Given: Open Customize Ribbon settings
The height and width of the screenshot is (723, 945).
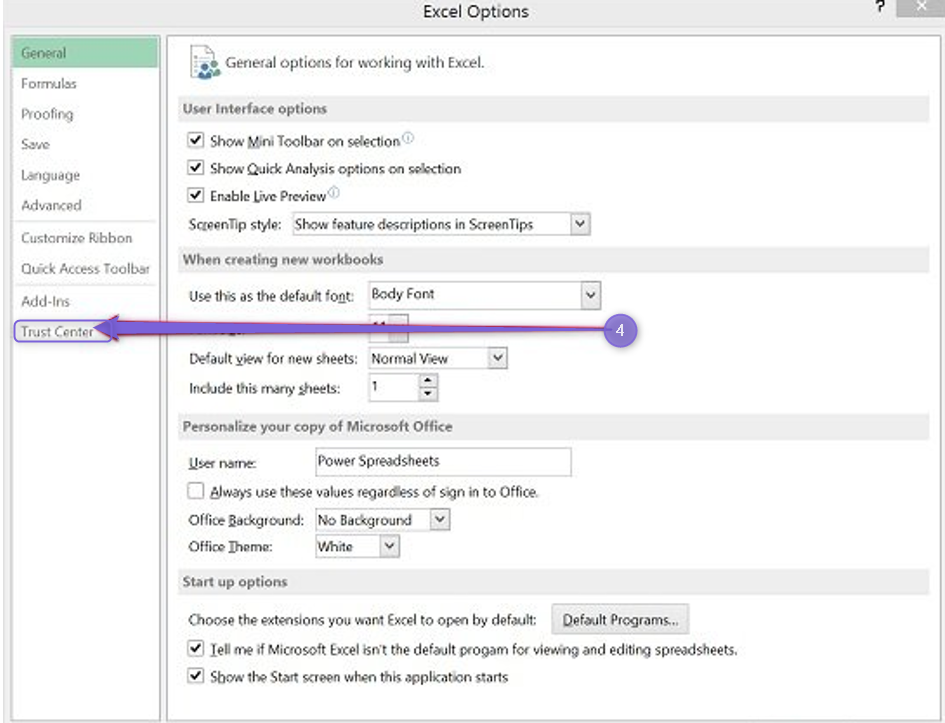Looking at the screenshot, I should 85,238.
